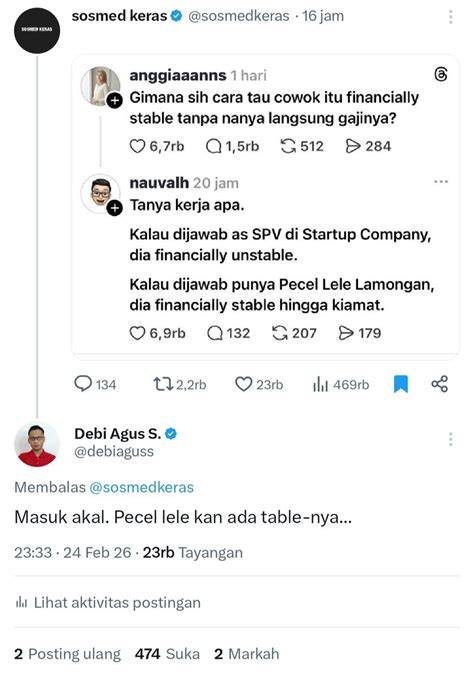
Task: Open sosmed keras profile avatar
Action: click(37, 30)
